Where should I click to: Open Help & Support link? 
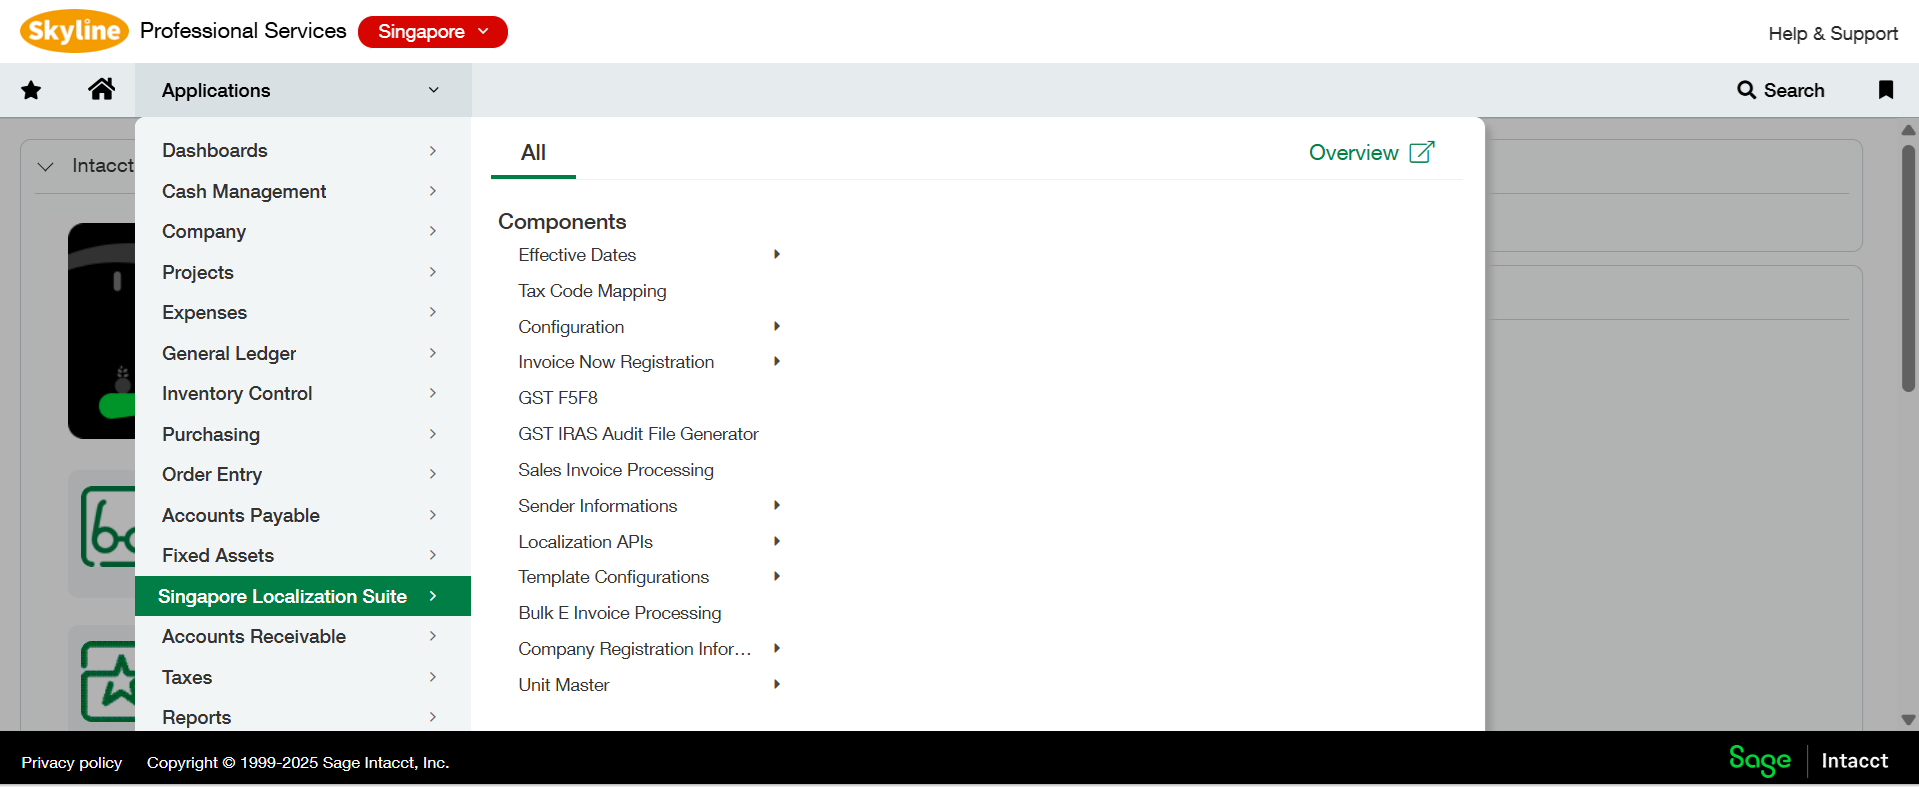coord(1832,33)
